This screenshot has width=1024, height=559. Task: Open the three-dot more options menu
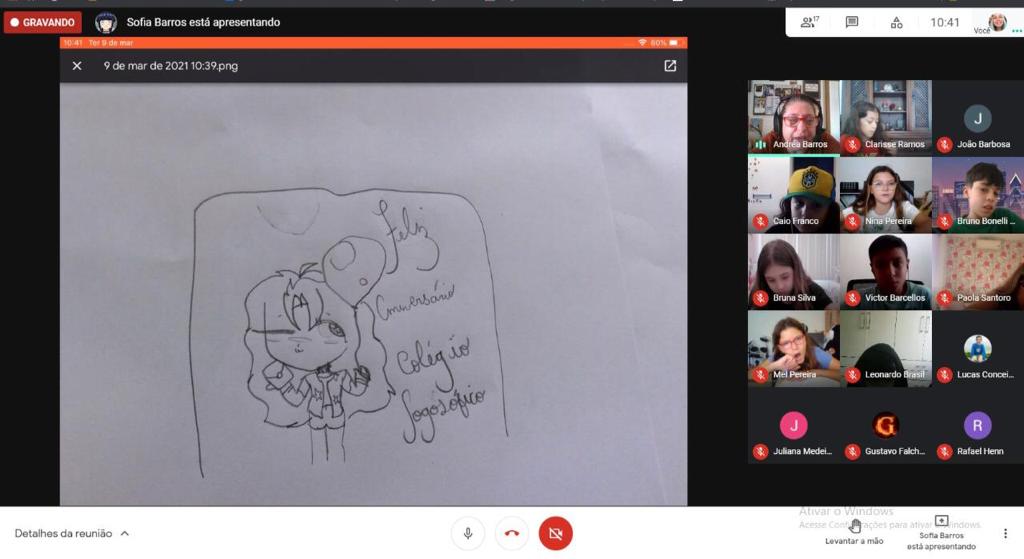click(1005, 534)
